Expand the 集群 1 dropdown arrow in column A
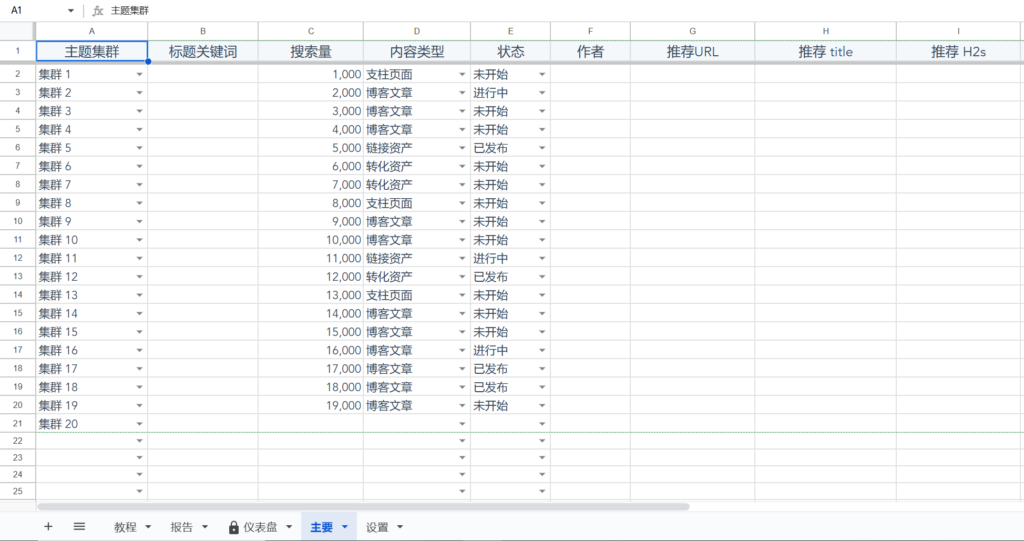The image size is (1024, 541). pos(138,75)
